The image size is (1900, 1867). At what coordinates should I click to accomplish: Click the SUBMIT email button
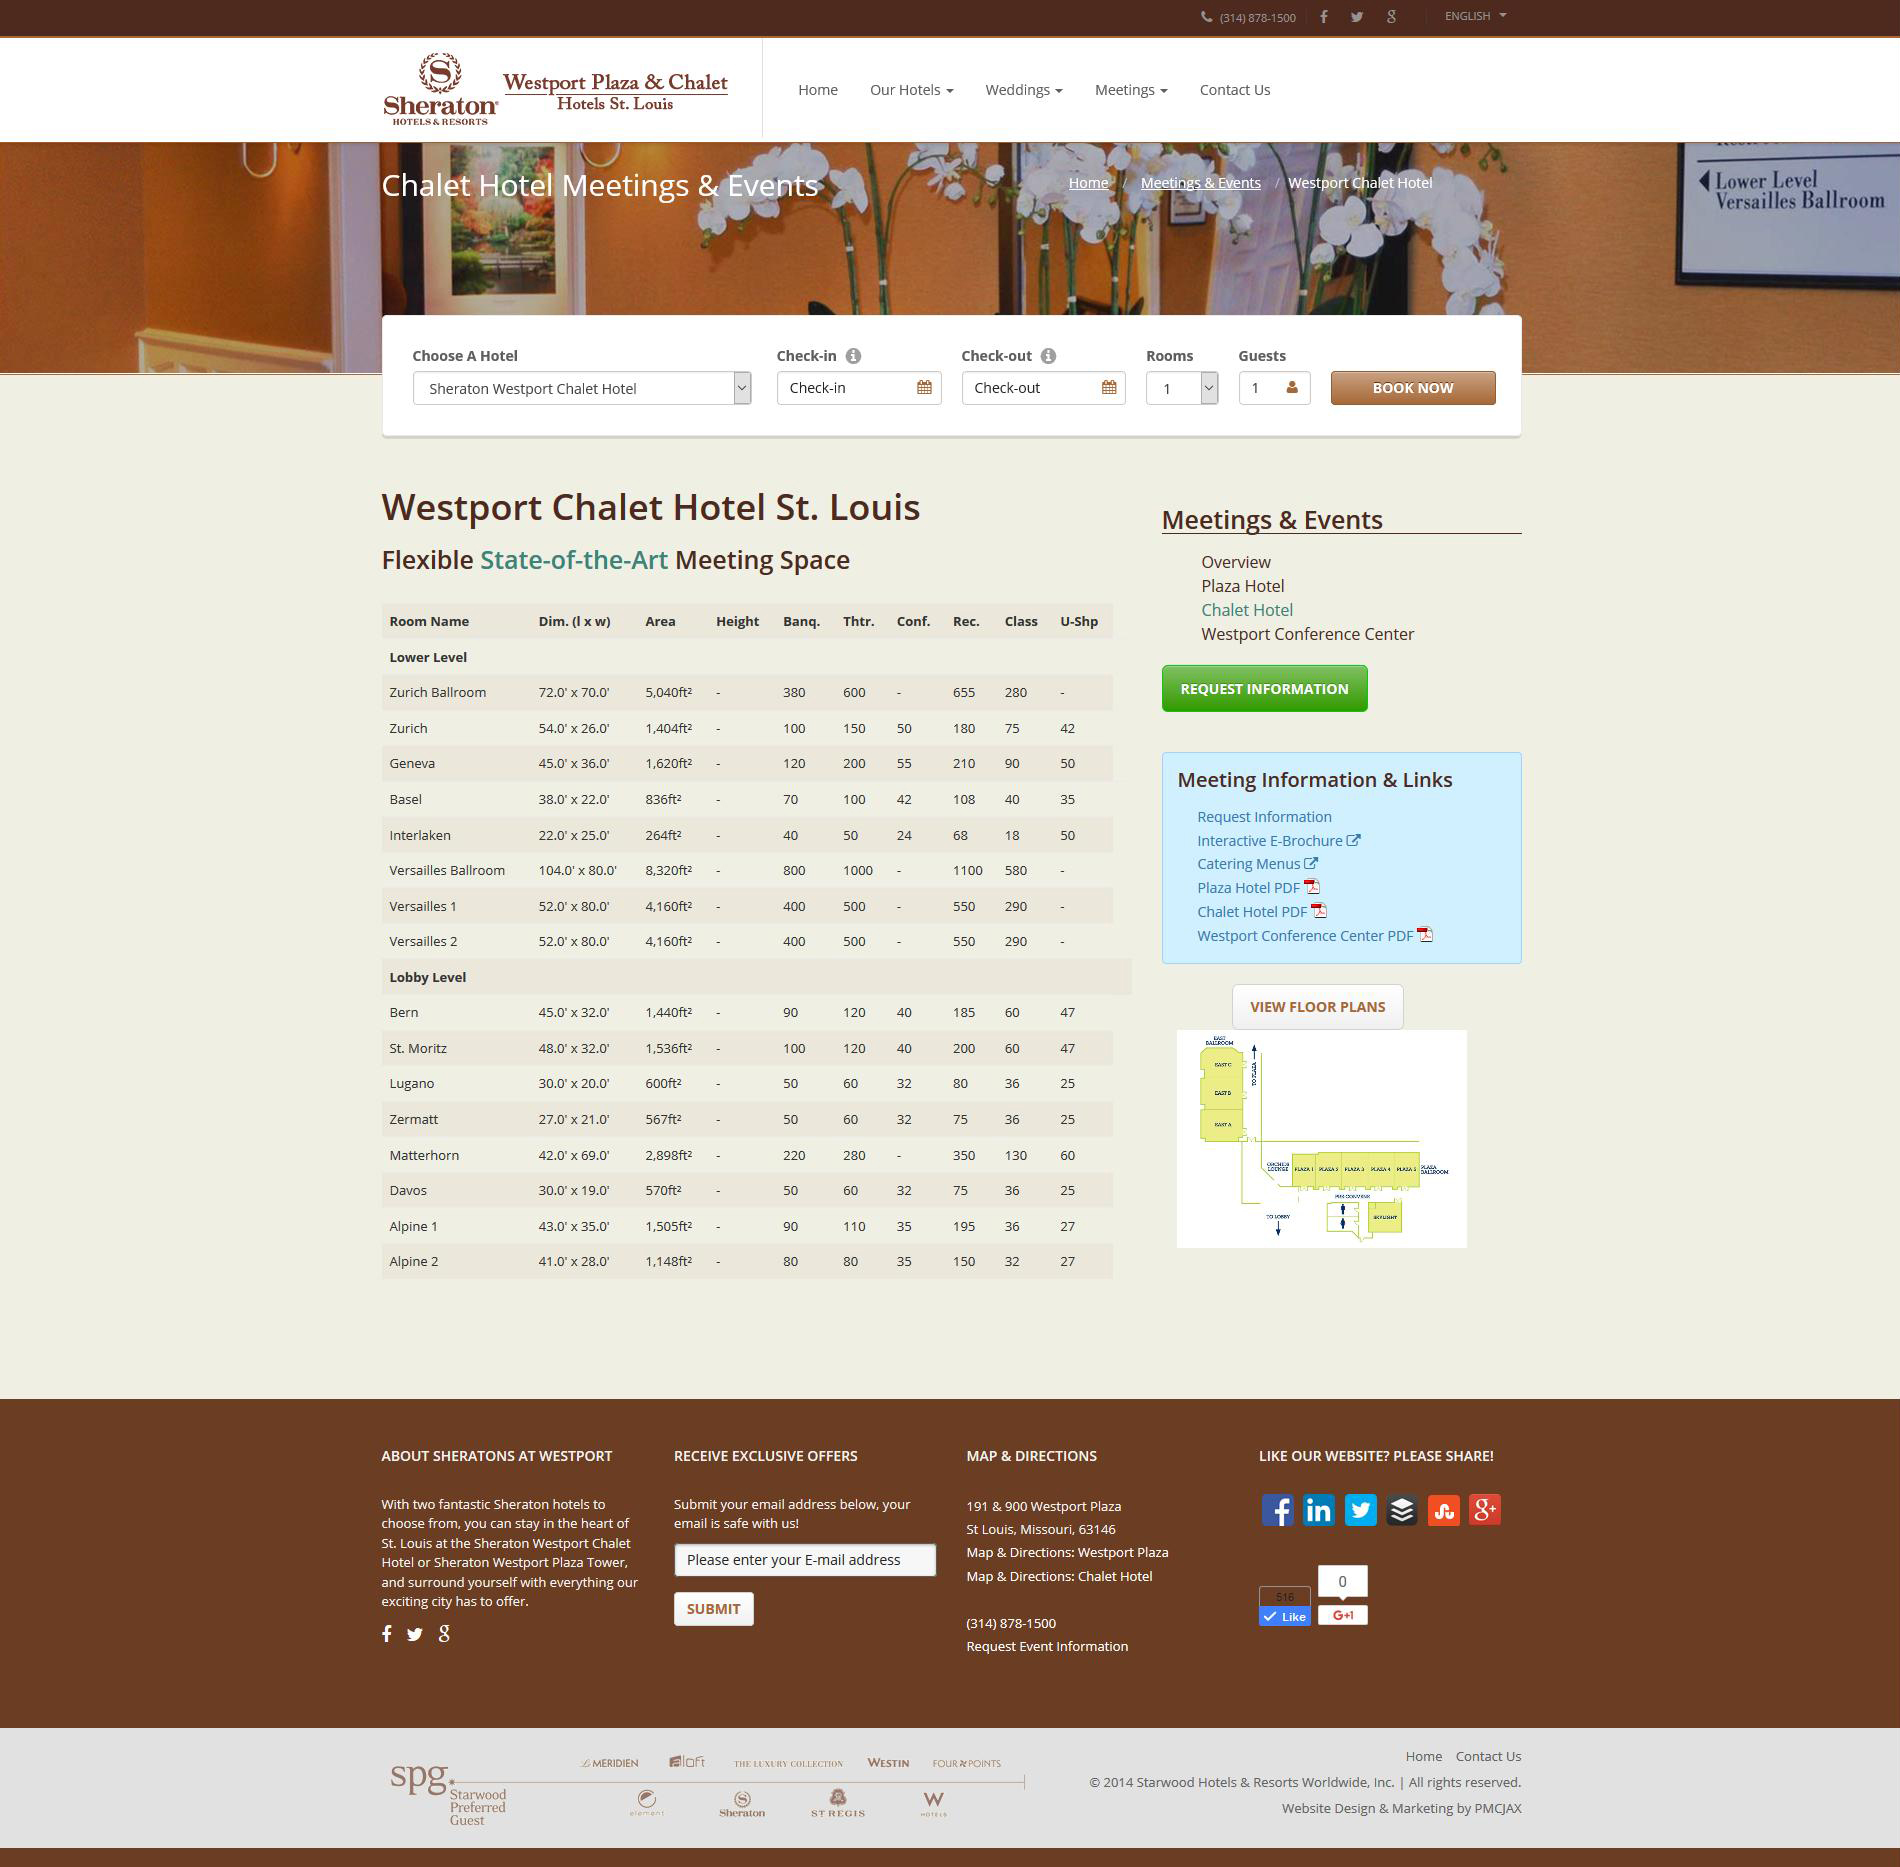click(x=713, y=1609)
